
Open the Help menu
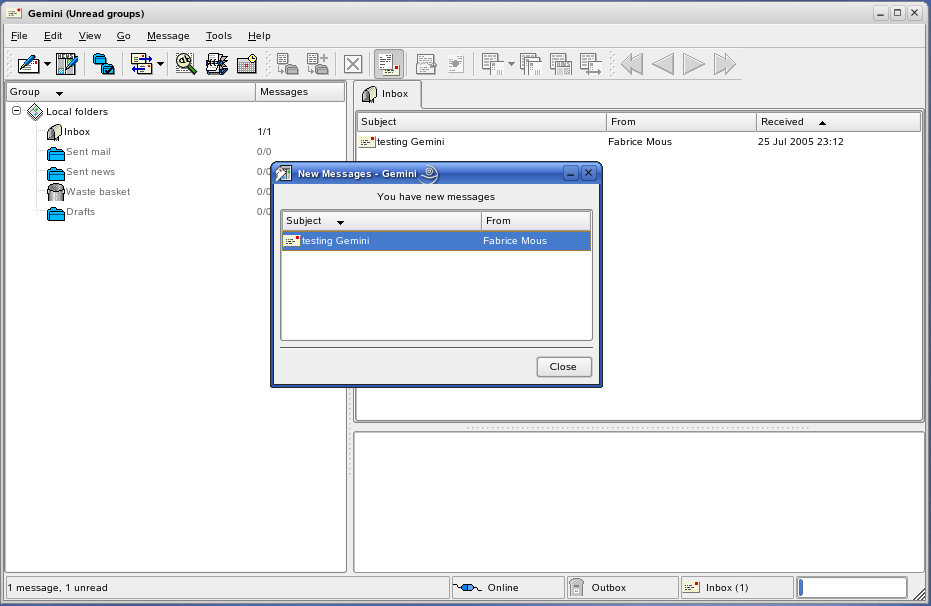(x=259, y=36)
